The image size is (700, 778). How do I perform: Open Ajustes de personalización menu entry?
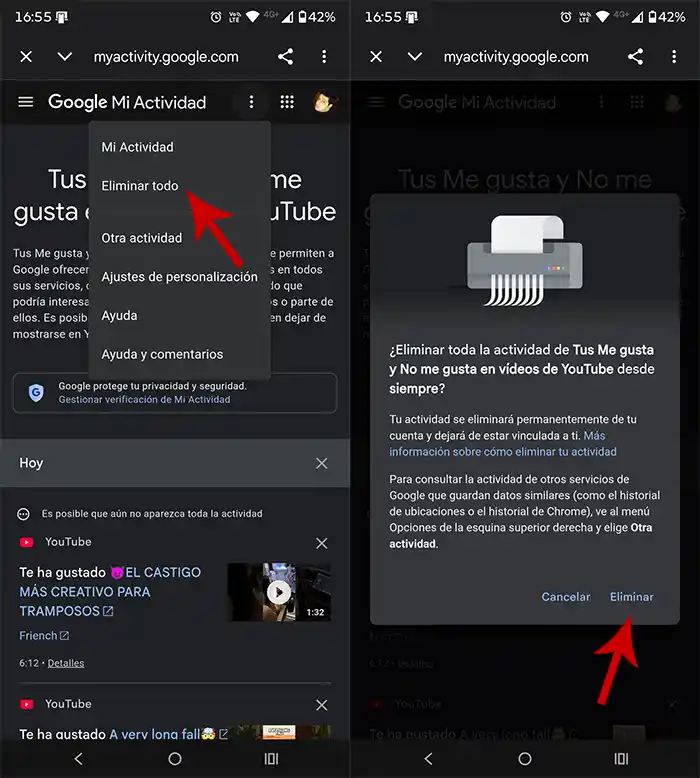click(179, 276)
